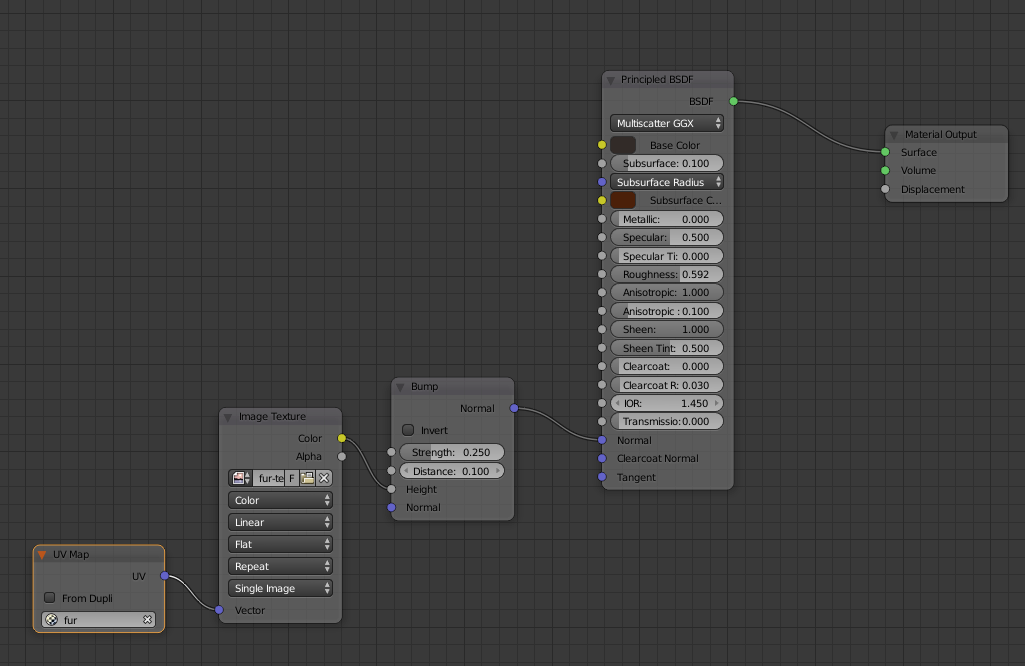Screen dimensions: 1025x666
Task: Increase Bump Distance with the right arrow
Action: (x=498, y=471)
